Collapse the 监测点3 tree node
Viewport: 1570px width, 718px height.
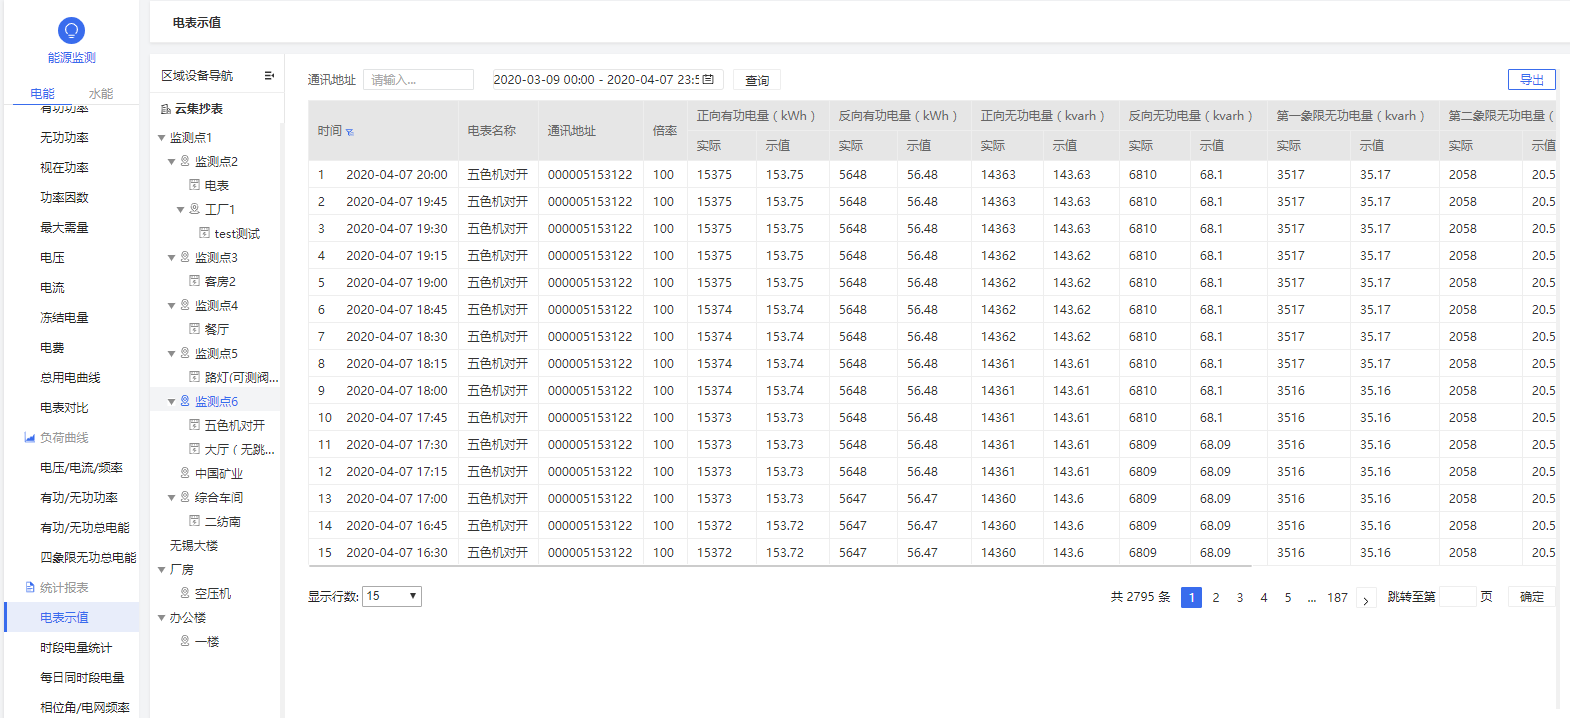pyautogui.click(x=172, y=257)
